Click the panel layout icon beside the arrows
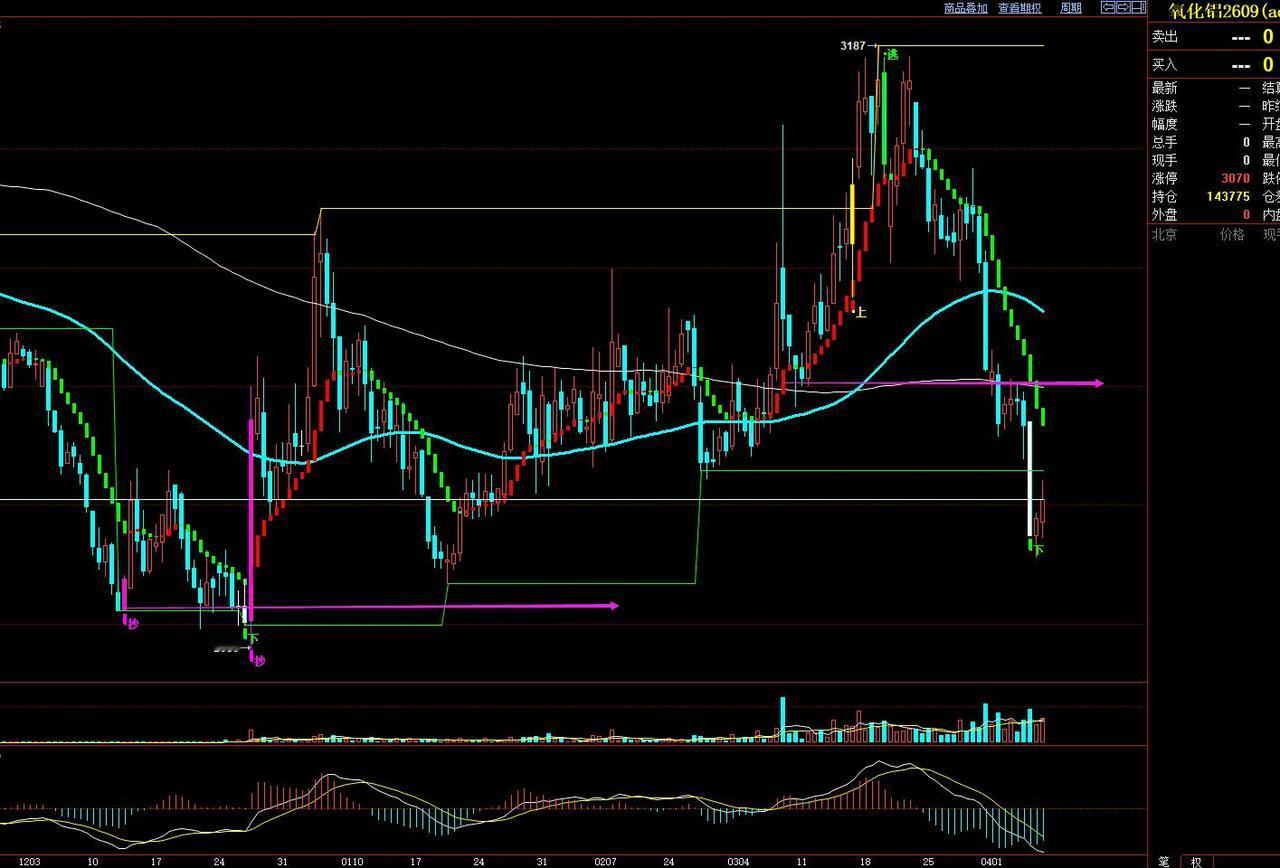This screenshot has width=1280, height=868. tap(1138, 7)
